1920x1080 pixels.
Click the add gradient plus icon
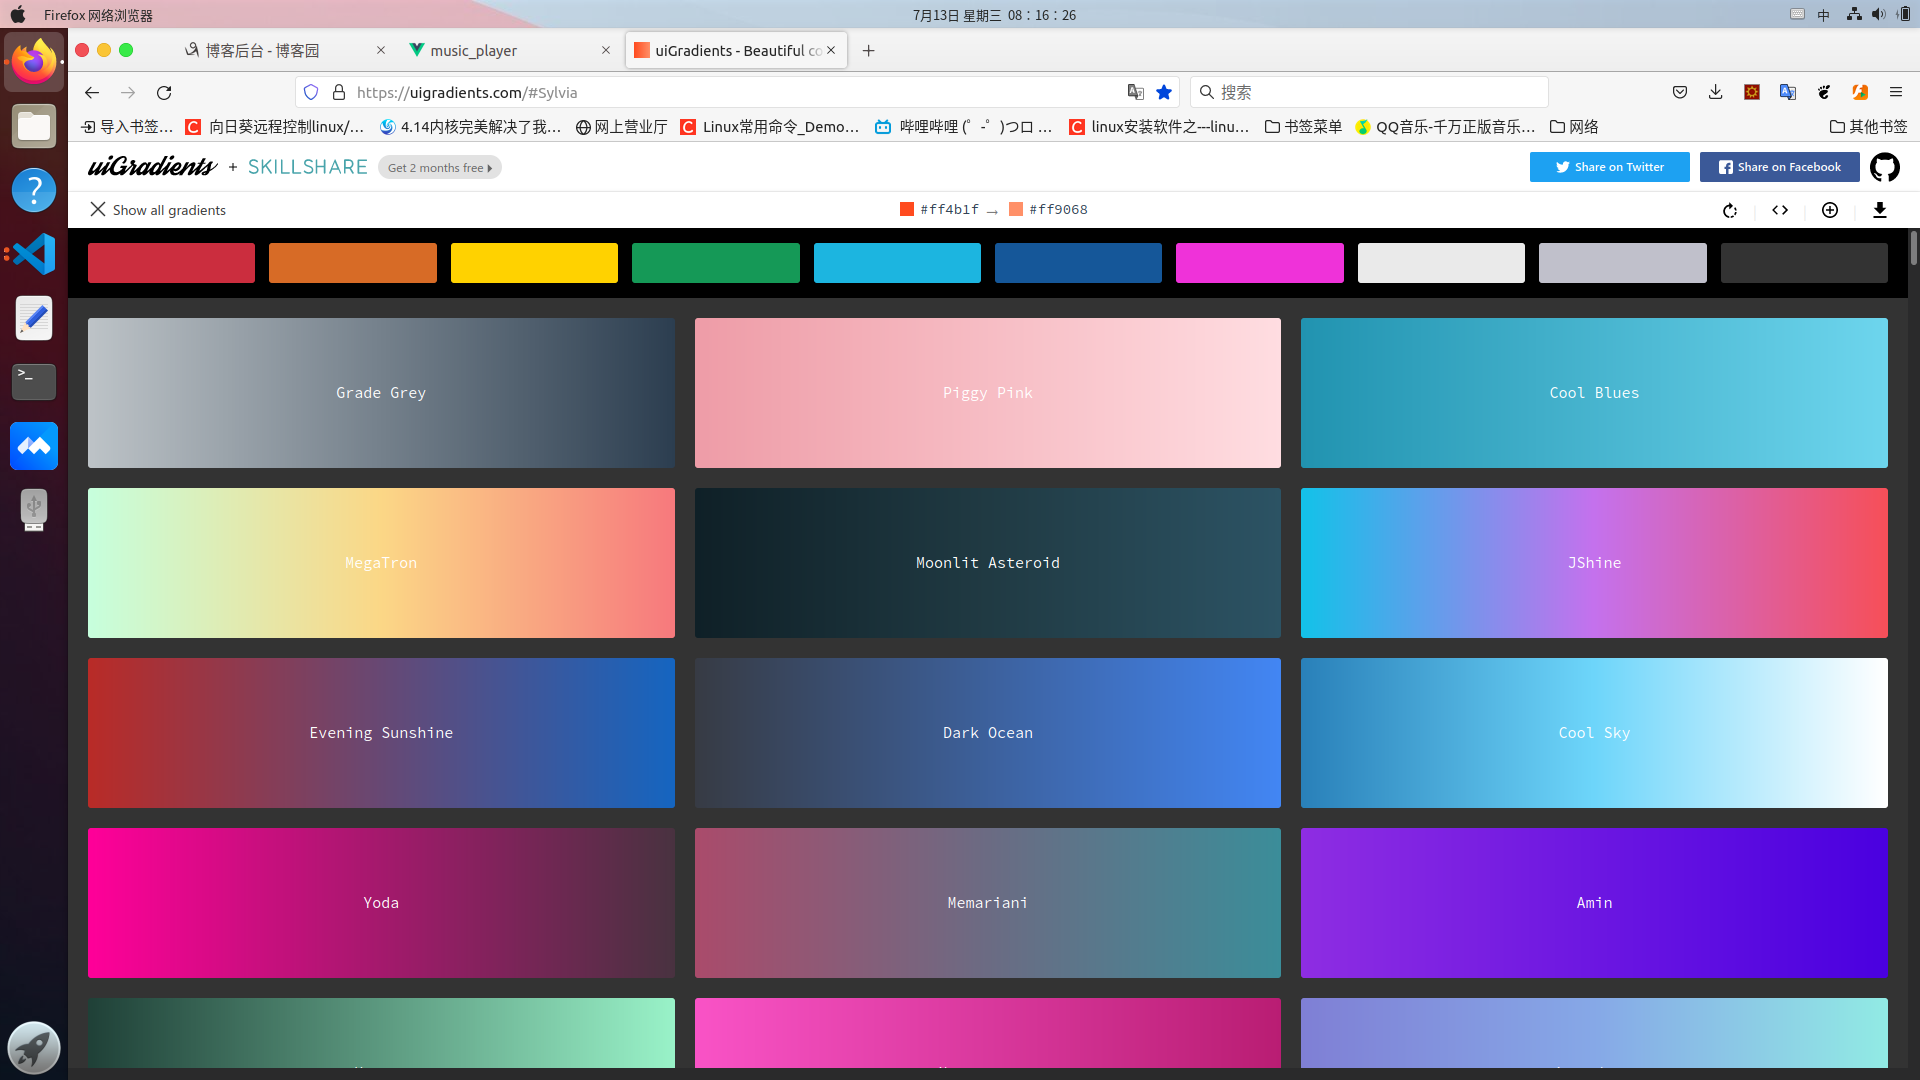[1830, 210]
